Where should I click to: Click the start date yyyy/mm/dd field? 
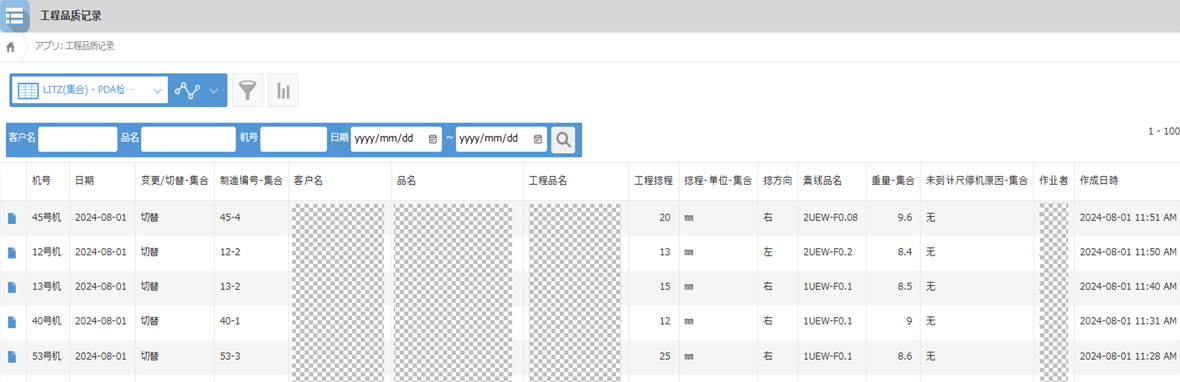tap(396, 139)
